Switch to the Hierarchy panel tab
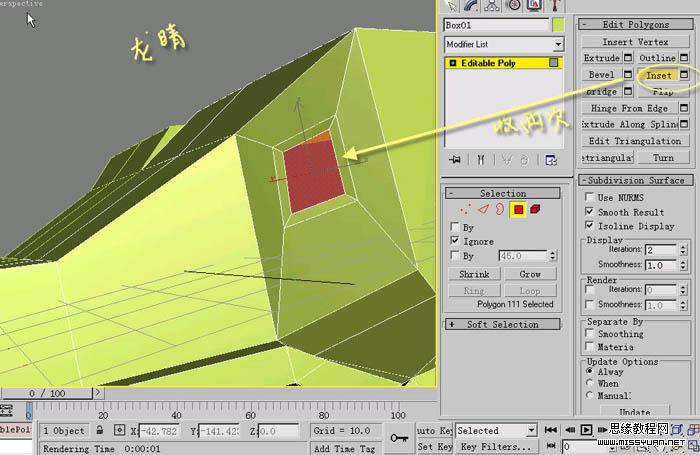 point(492,5)
